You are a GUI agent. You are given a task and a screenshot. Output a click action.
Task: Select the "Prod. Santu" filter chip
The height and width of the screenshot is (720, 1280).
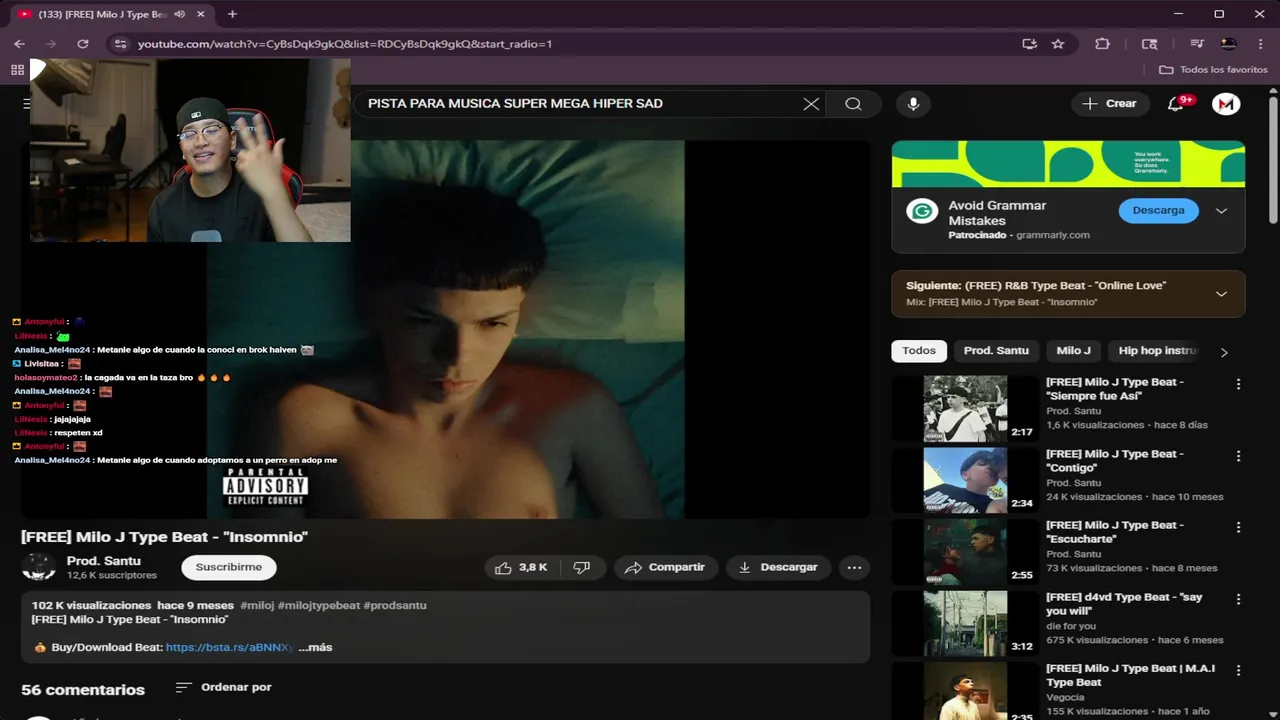[996, 351]
